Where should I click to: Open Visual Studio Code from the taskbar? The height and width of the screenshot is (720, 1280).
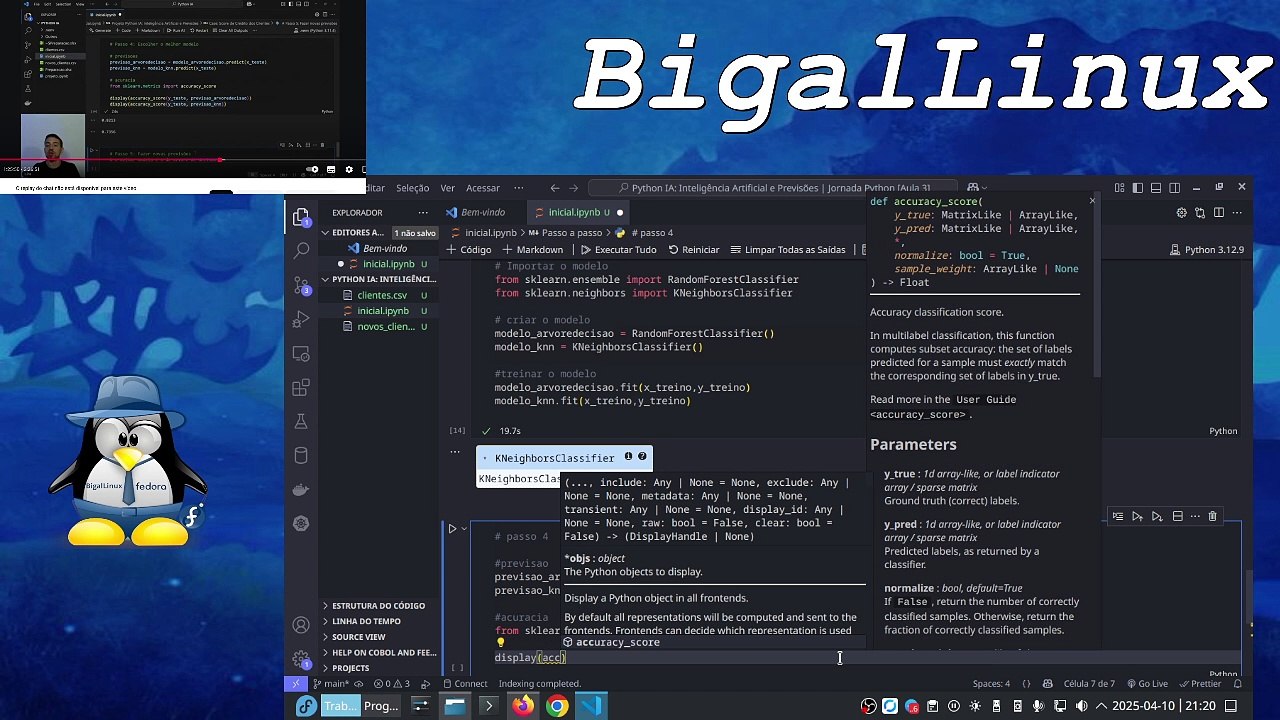pos(591,706)
